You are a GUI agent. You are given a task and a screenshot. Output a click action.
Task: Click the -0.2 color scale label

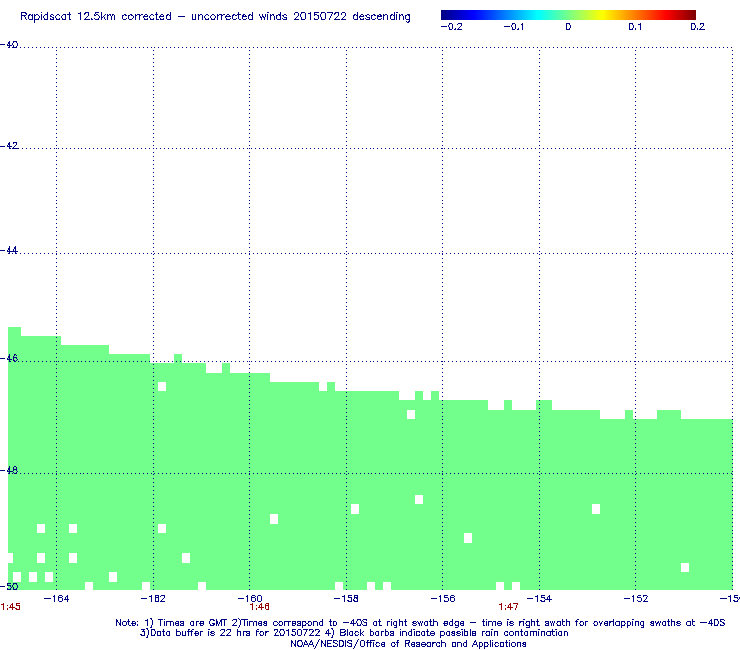[x=452, y=27]
